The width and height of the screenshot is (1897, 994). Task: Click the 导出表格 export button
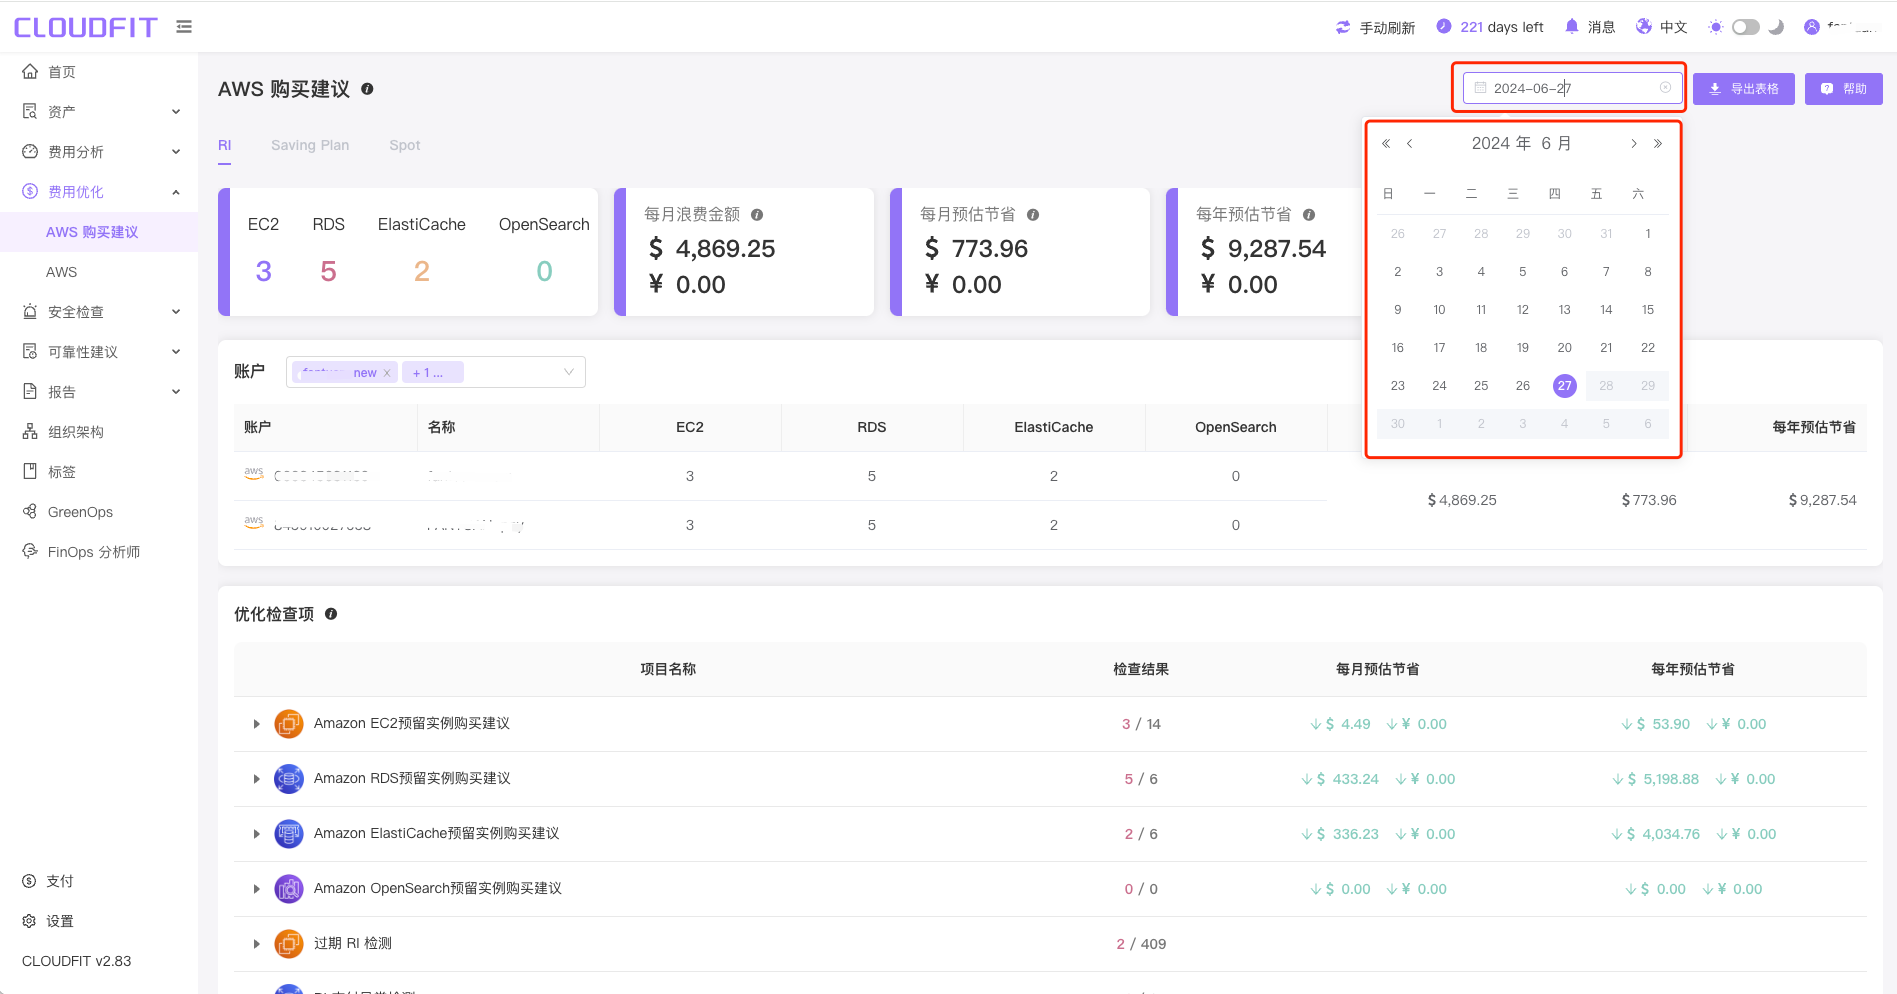point(1744,89)
